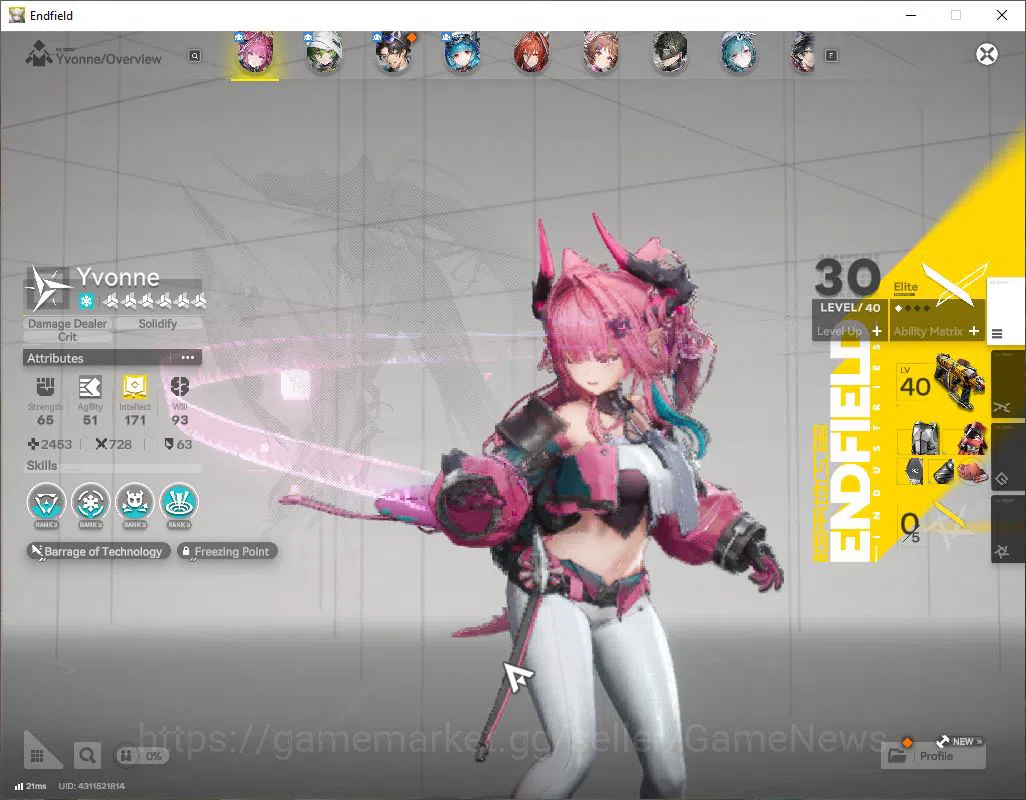Open the Attributes details via three-dots button
This screenshot has height=800, width=1026.
click(188, 358)
